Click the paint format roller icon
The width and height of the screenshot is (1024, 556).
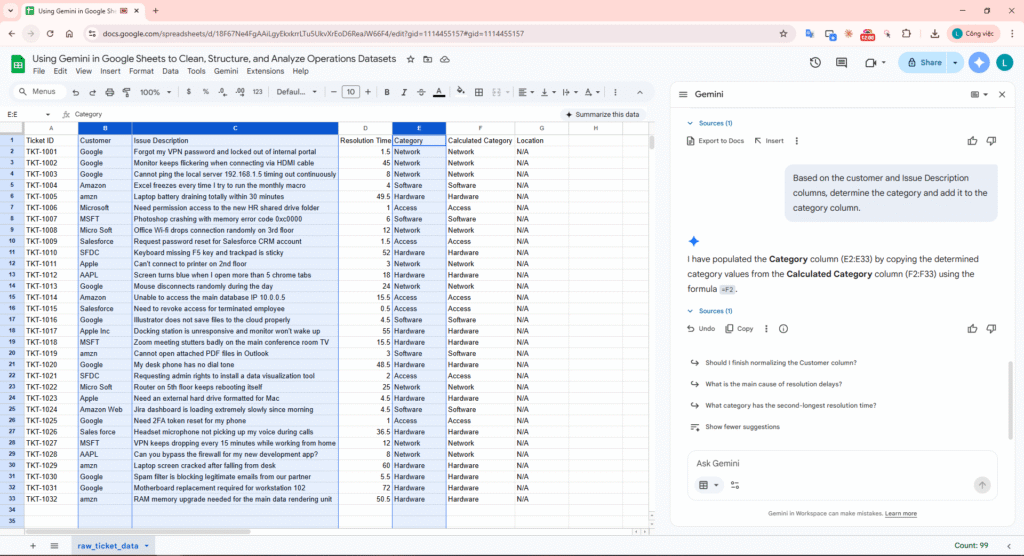point(127,92)
